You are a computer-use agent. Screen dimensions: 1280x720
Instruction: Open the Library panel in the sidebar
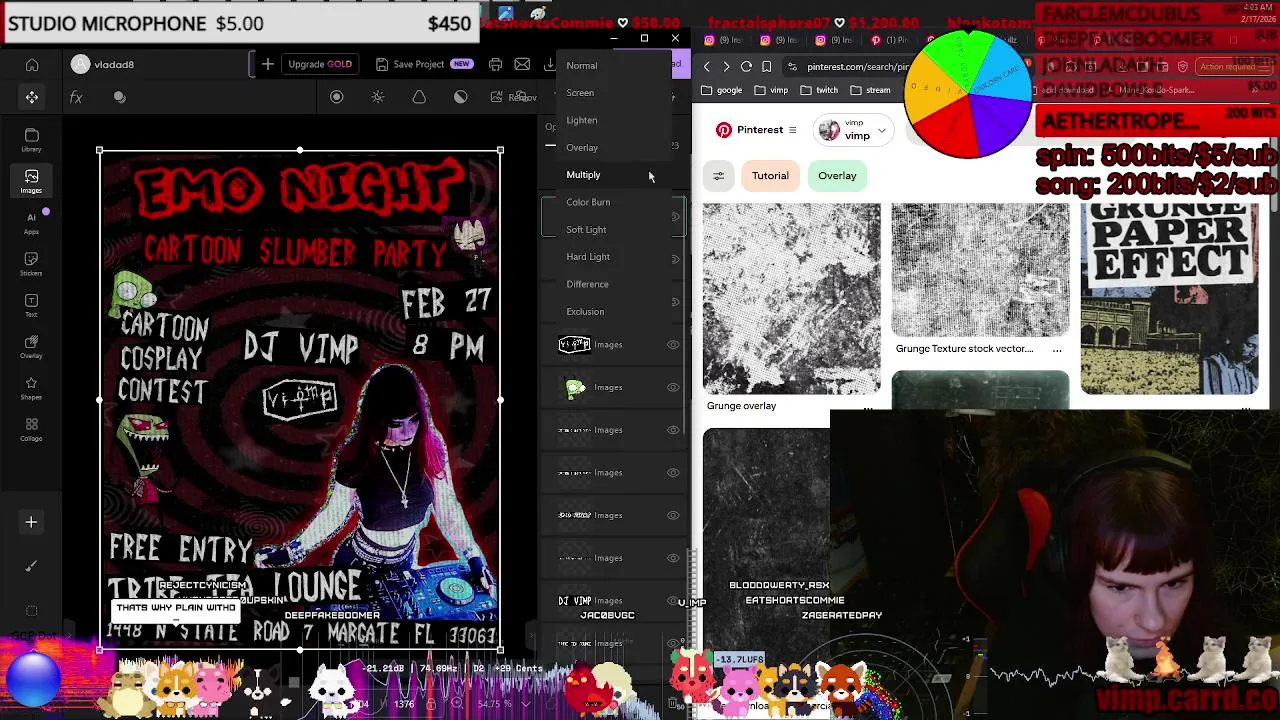(x=32, y=140)
